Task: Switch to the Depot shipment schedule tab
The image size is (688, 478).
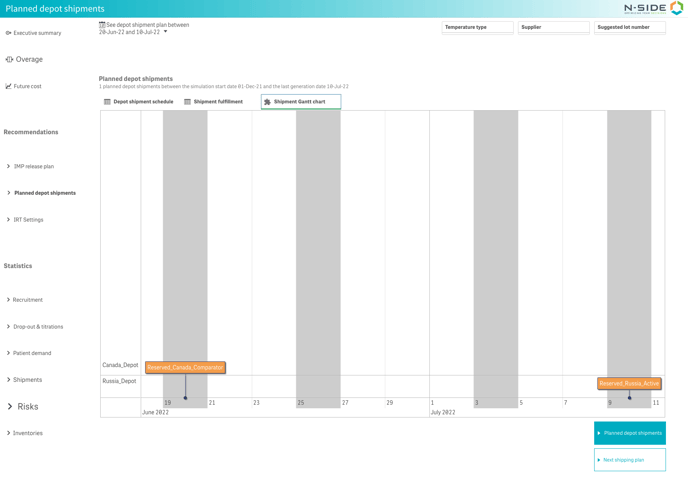Action: click(x=142, y=102)
